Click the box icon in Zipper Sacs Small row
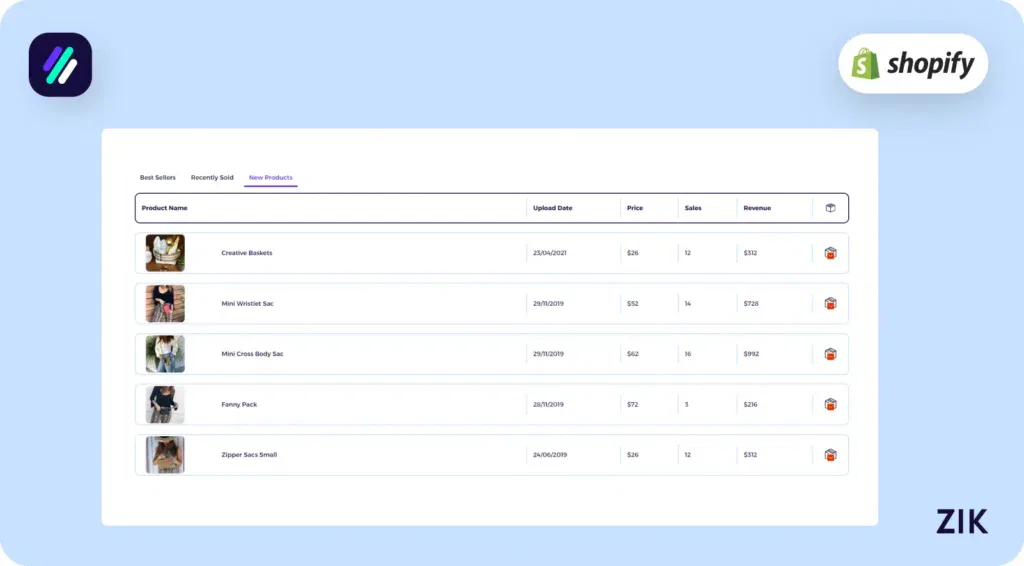1024x566 pixels. pos(830,455)
